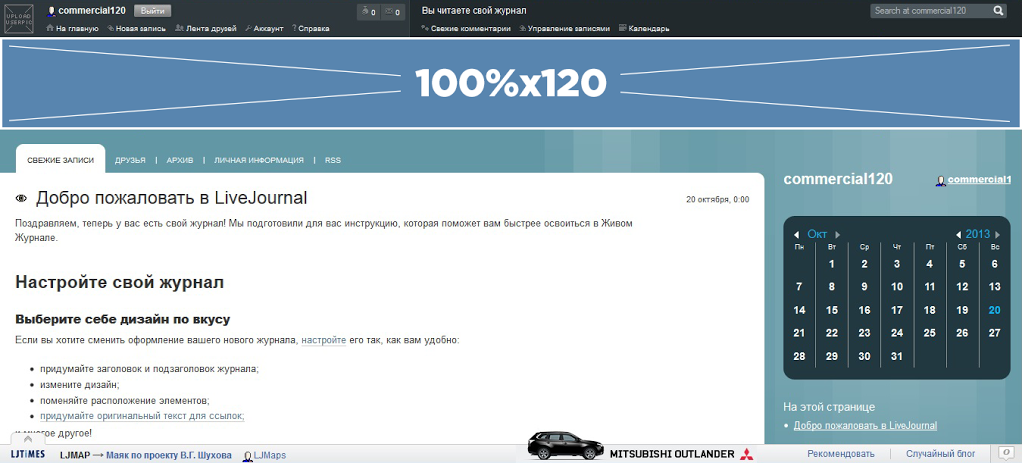The image size is (1022, 463).
Task: Click the user icon next to commercial1
Action: coord(941,180)
